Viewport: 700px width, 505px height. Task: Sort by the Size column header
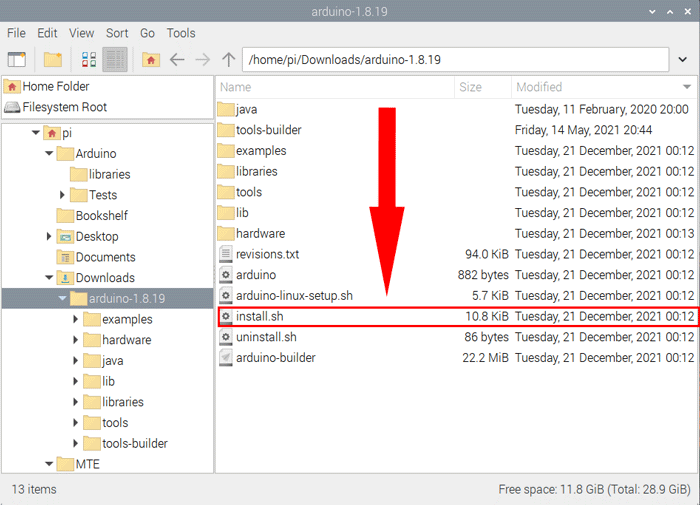(483, 87)
